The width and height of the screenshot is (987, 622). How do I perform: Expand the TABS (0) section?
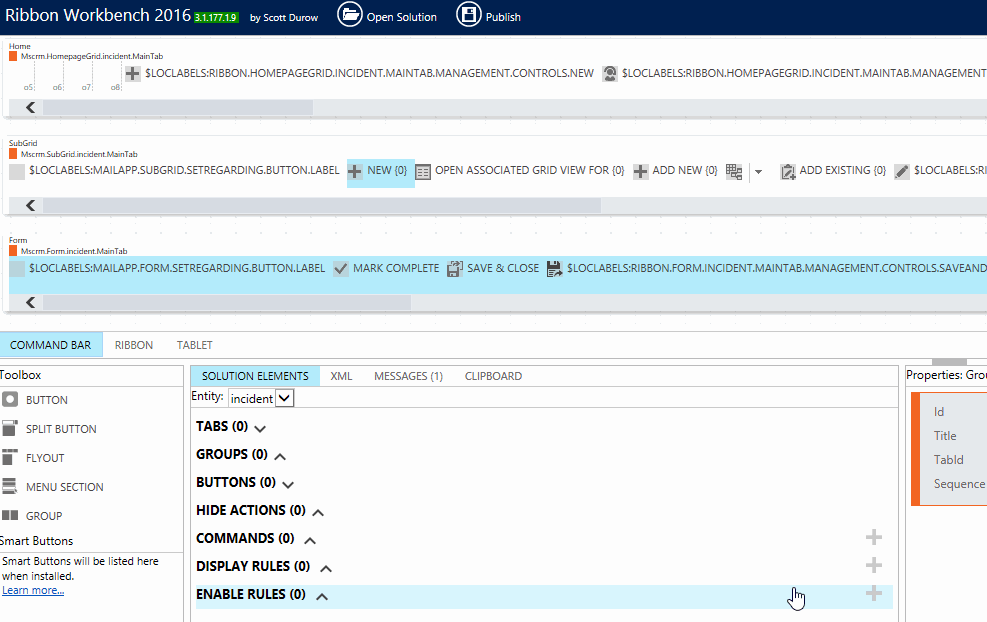(260, 429)
